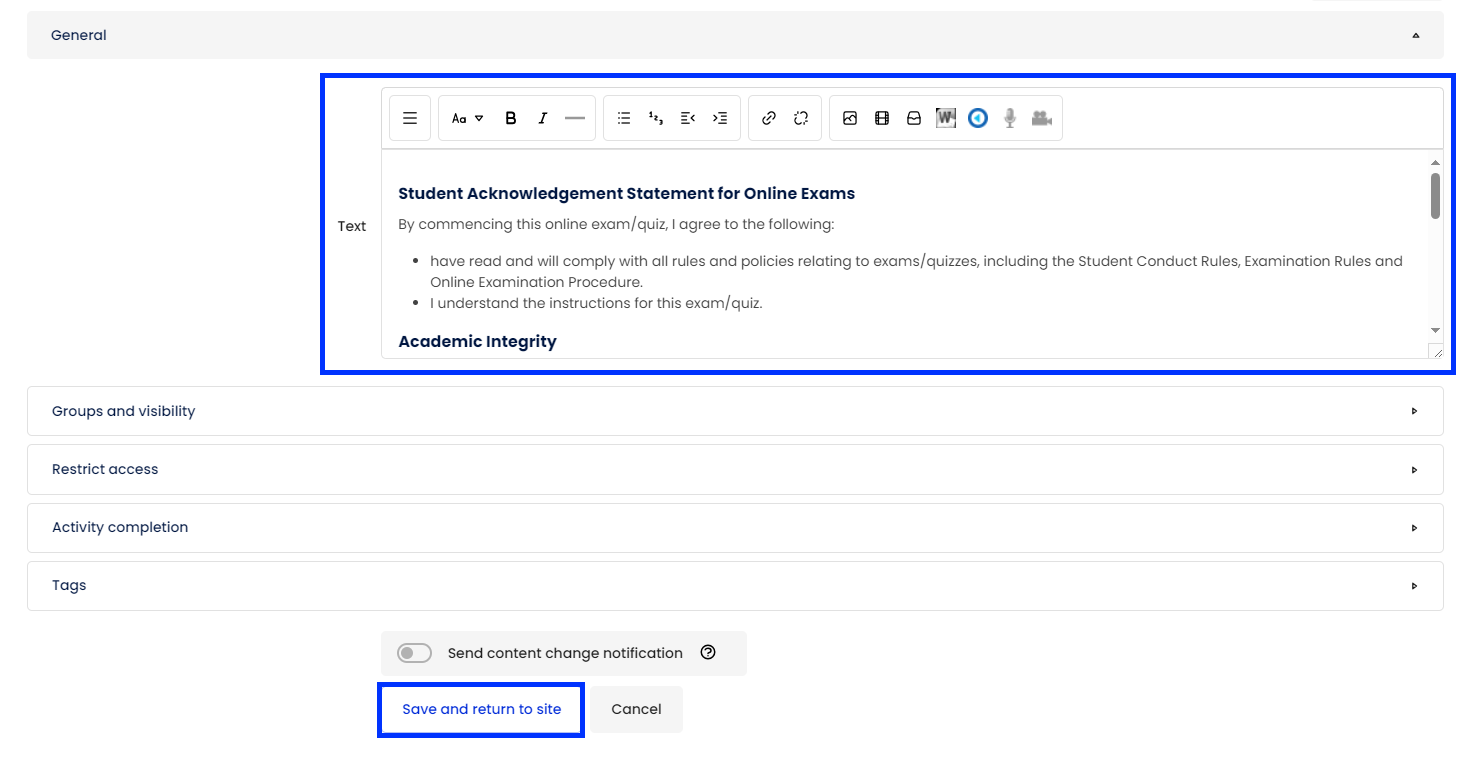Image resolution: width=1470 pixels, height=769 pixels.
Task: Toggle bold formatting
Action: (511, 118)
